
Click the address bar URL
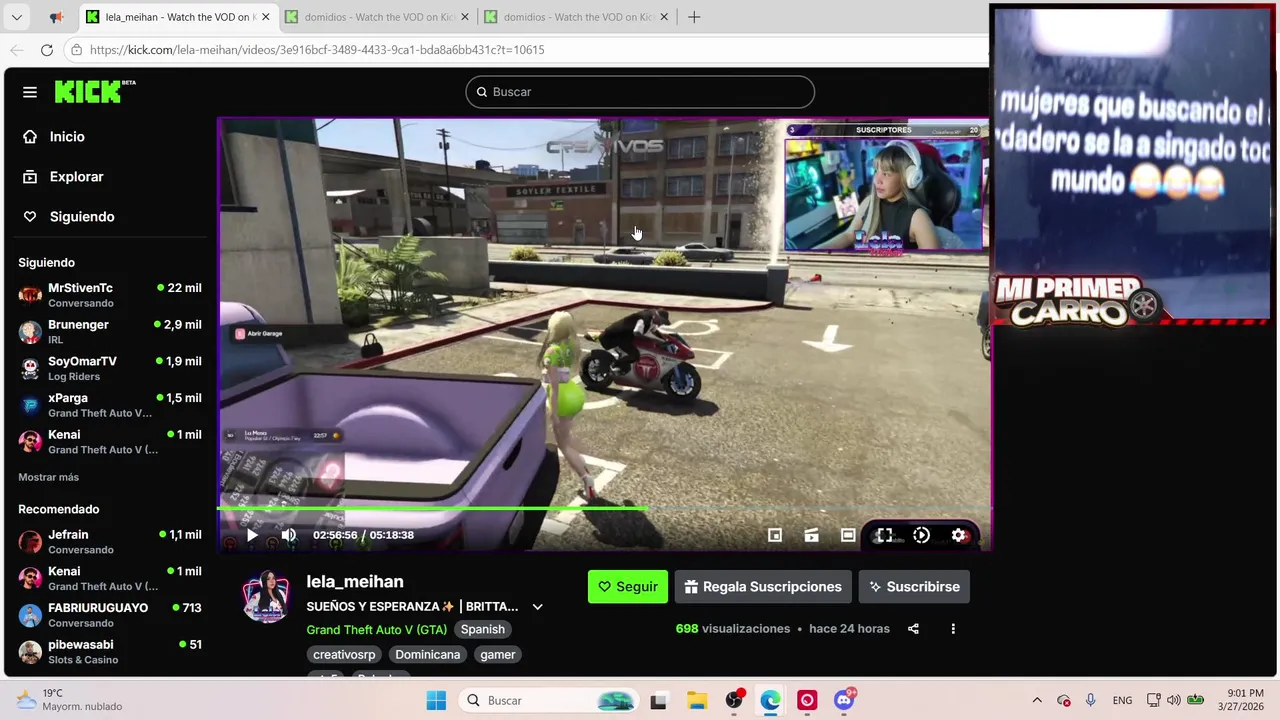(317, 50)
